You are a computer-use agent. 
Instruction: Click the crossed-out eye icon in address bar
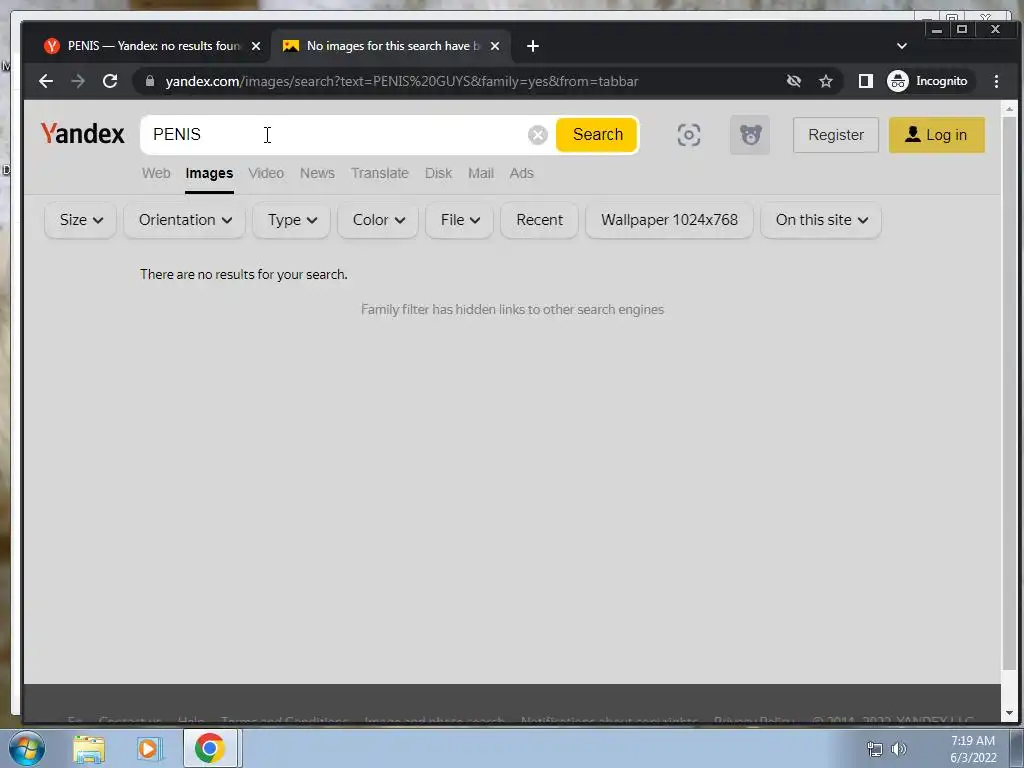coord(793,81)
